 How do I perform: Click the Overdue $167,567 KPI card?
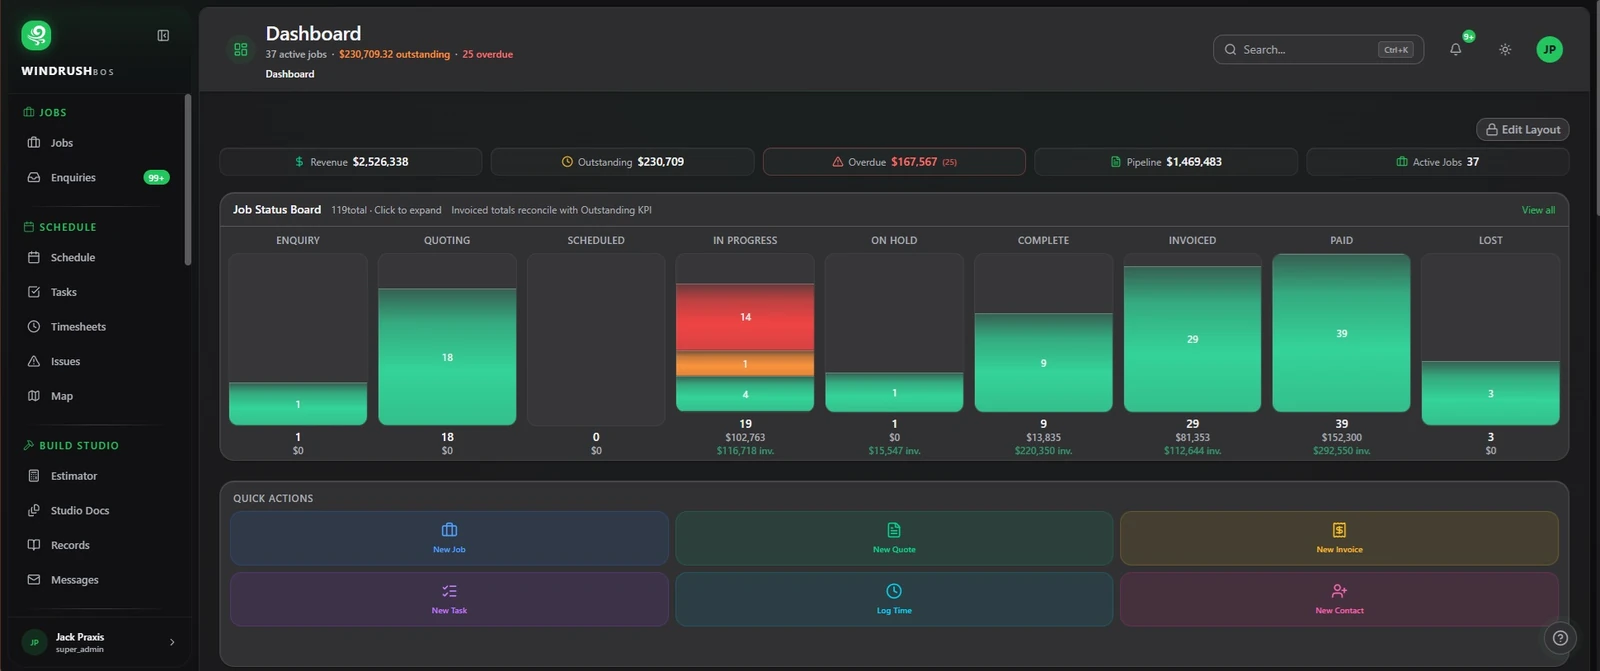pyautogui.click(x=894, y=162)
